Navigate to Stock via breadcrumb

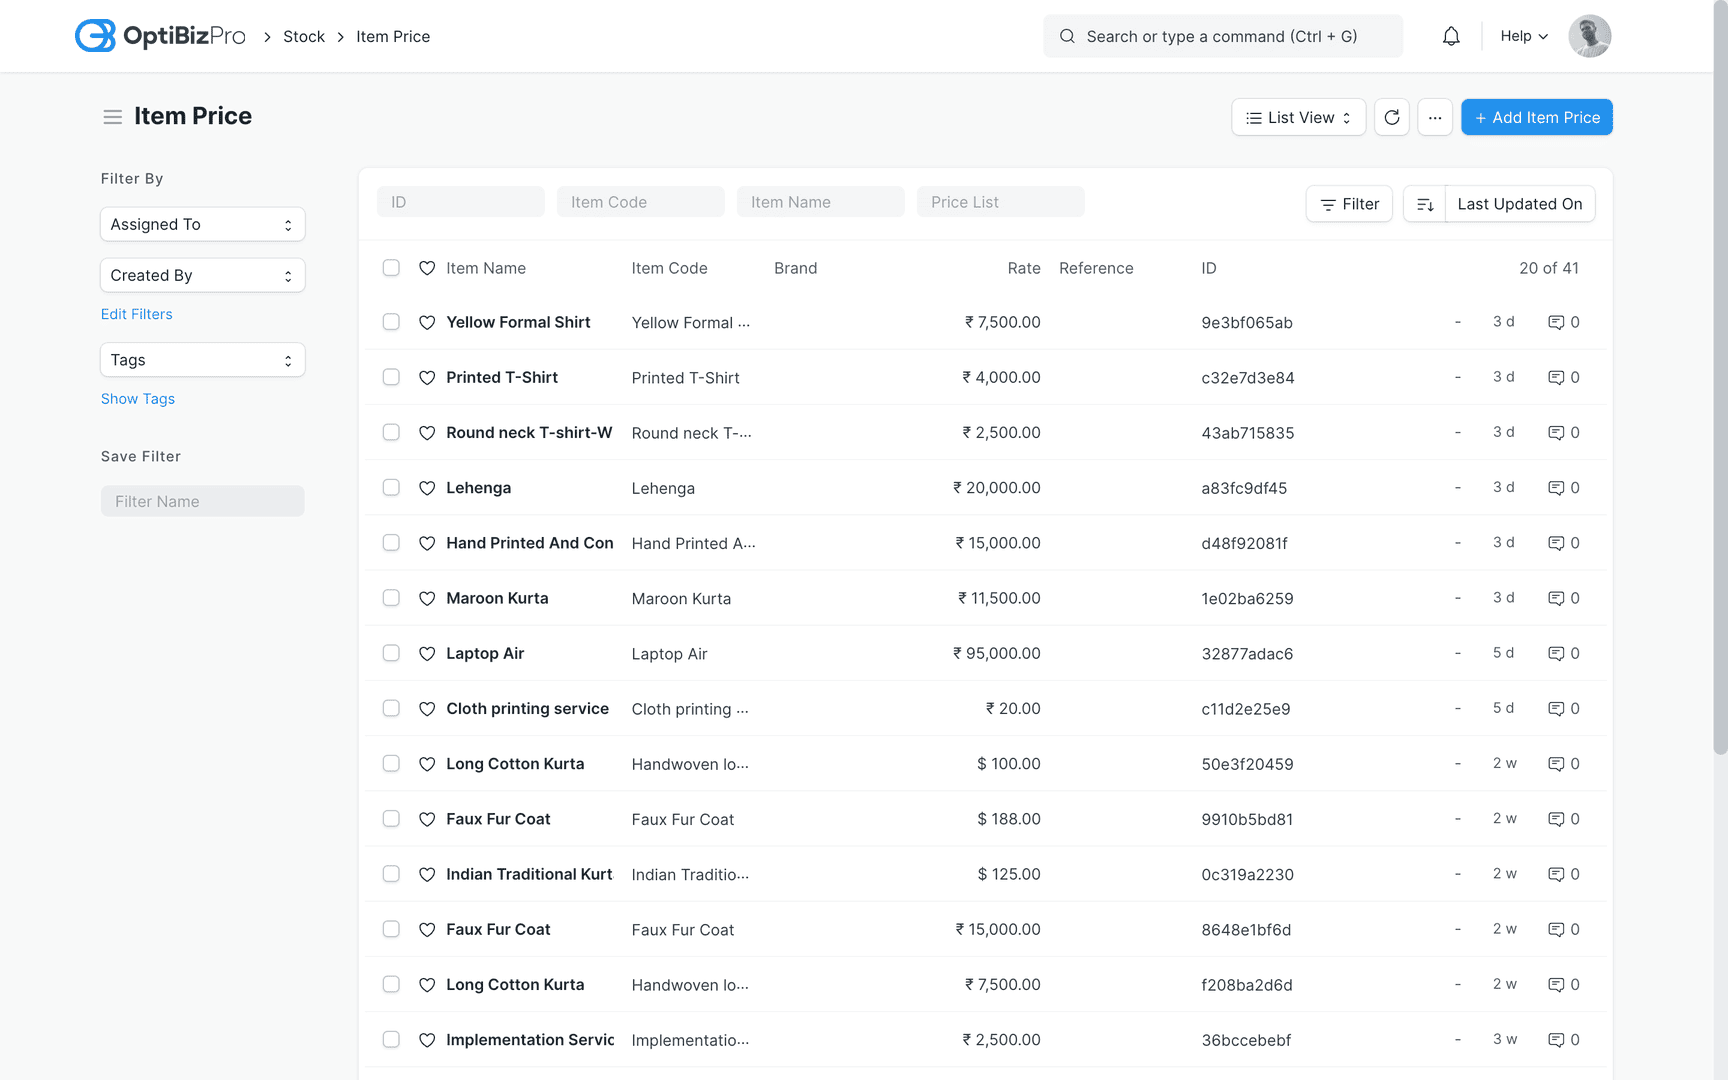(303, 36)
